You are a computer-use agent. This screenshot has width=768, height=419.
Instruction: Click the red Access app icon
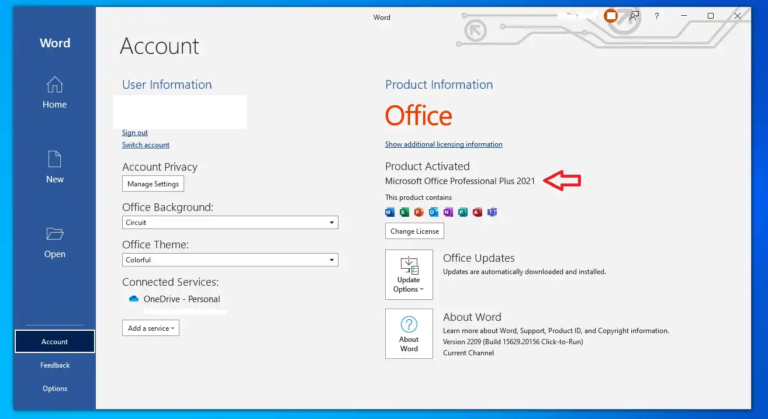(478, 212)
